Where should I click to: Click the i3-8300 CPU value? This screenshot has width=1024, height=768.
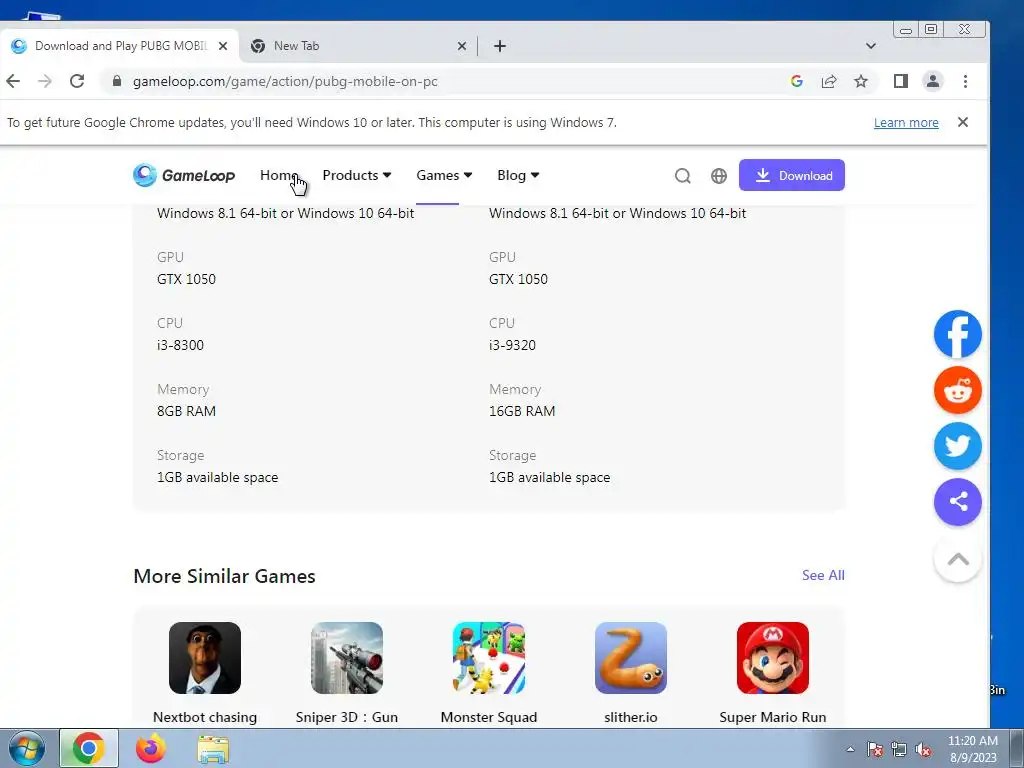pos(180,345)
